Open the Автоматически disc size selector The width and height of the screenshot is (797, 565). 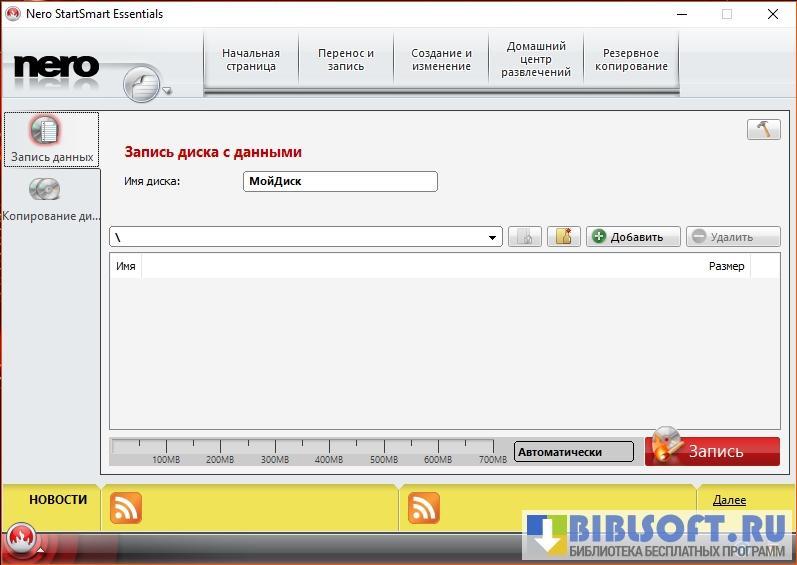(x=574, y=452)
